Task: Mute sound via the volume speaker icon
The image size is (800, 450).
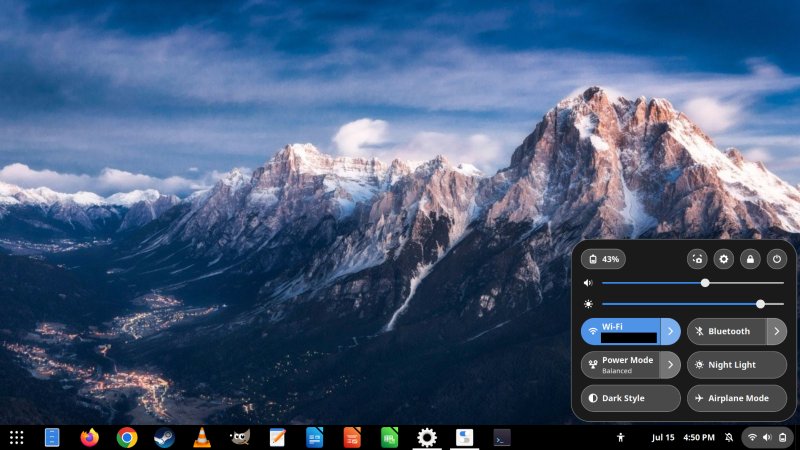Action: point(590,283)
